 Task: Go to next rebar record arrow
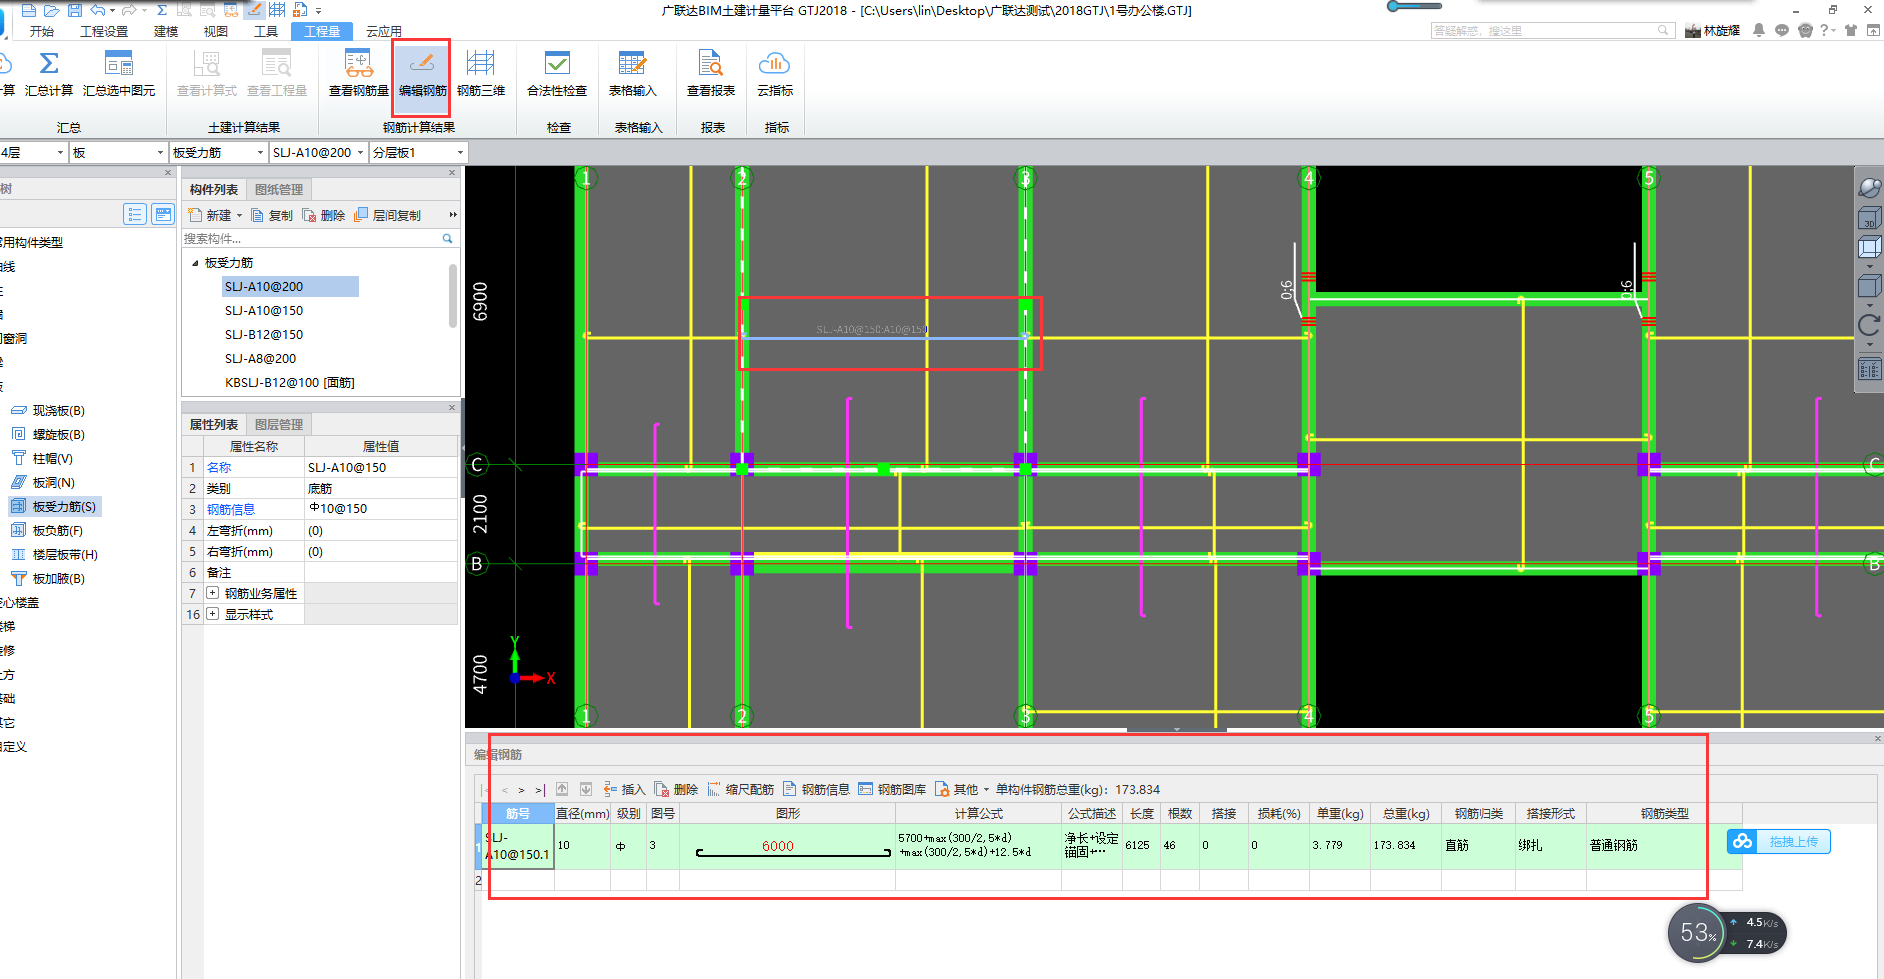pos(521,790)
